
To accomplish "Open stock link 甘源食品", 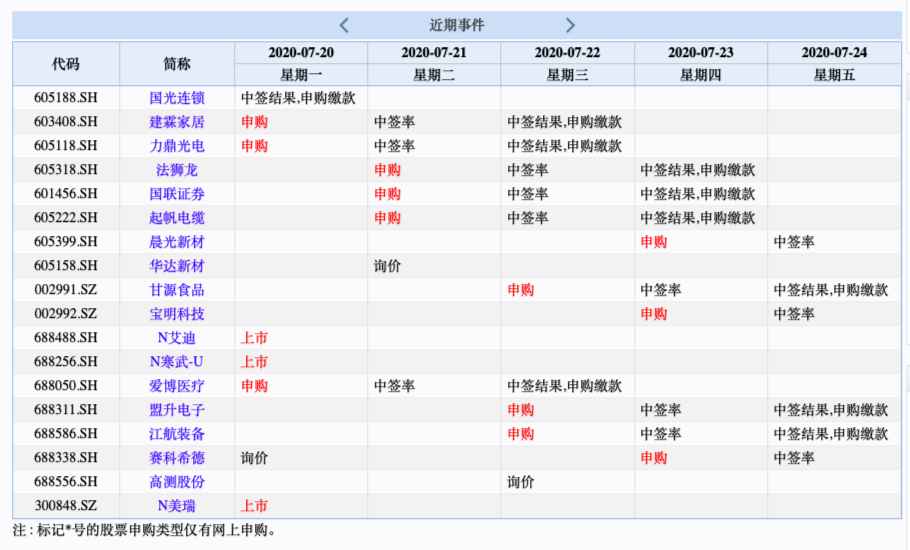I will (x=177, y=290).
